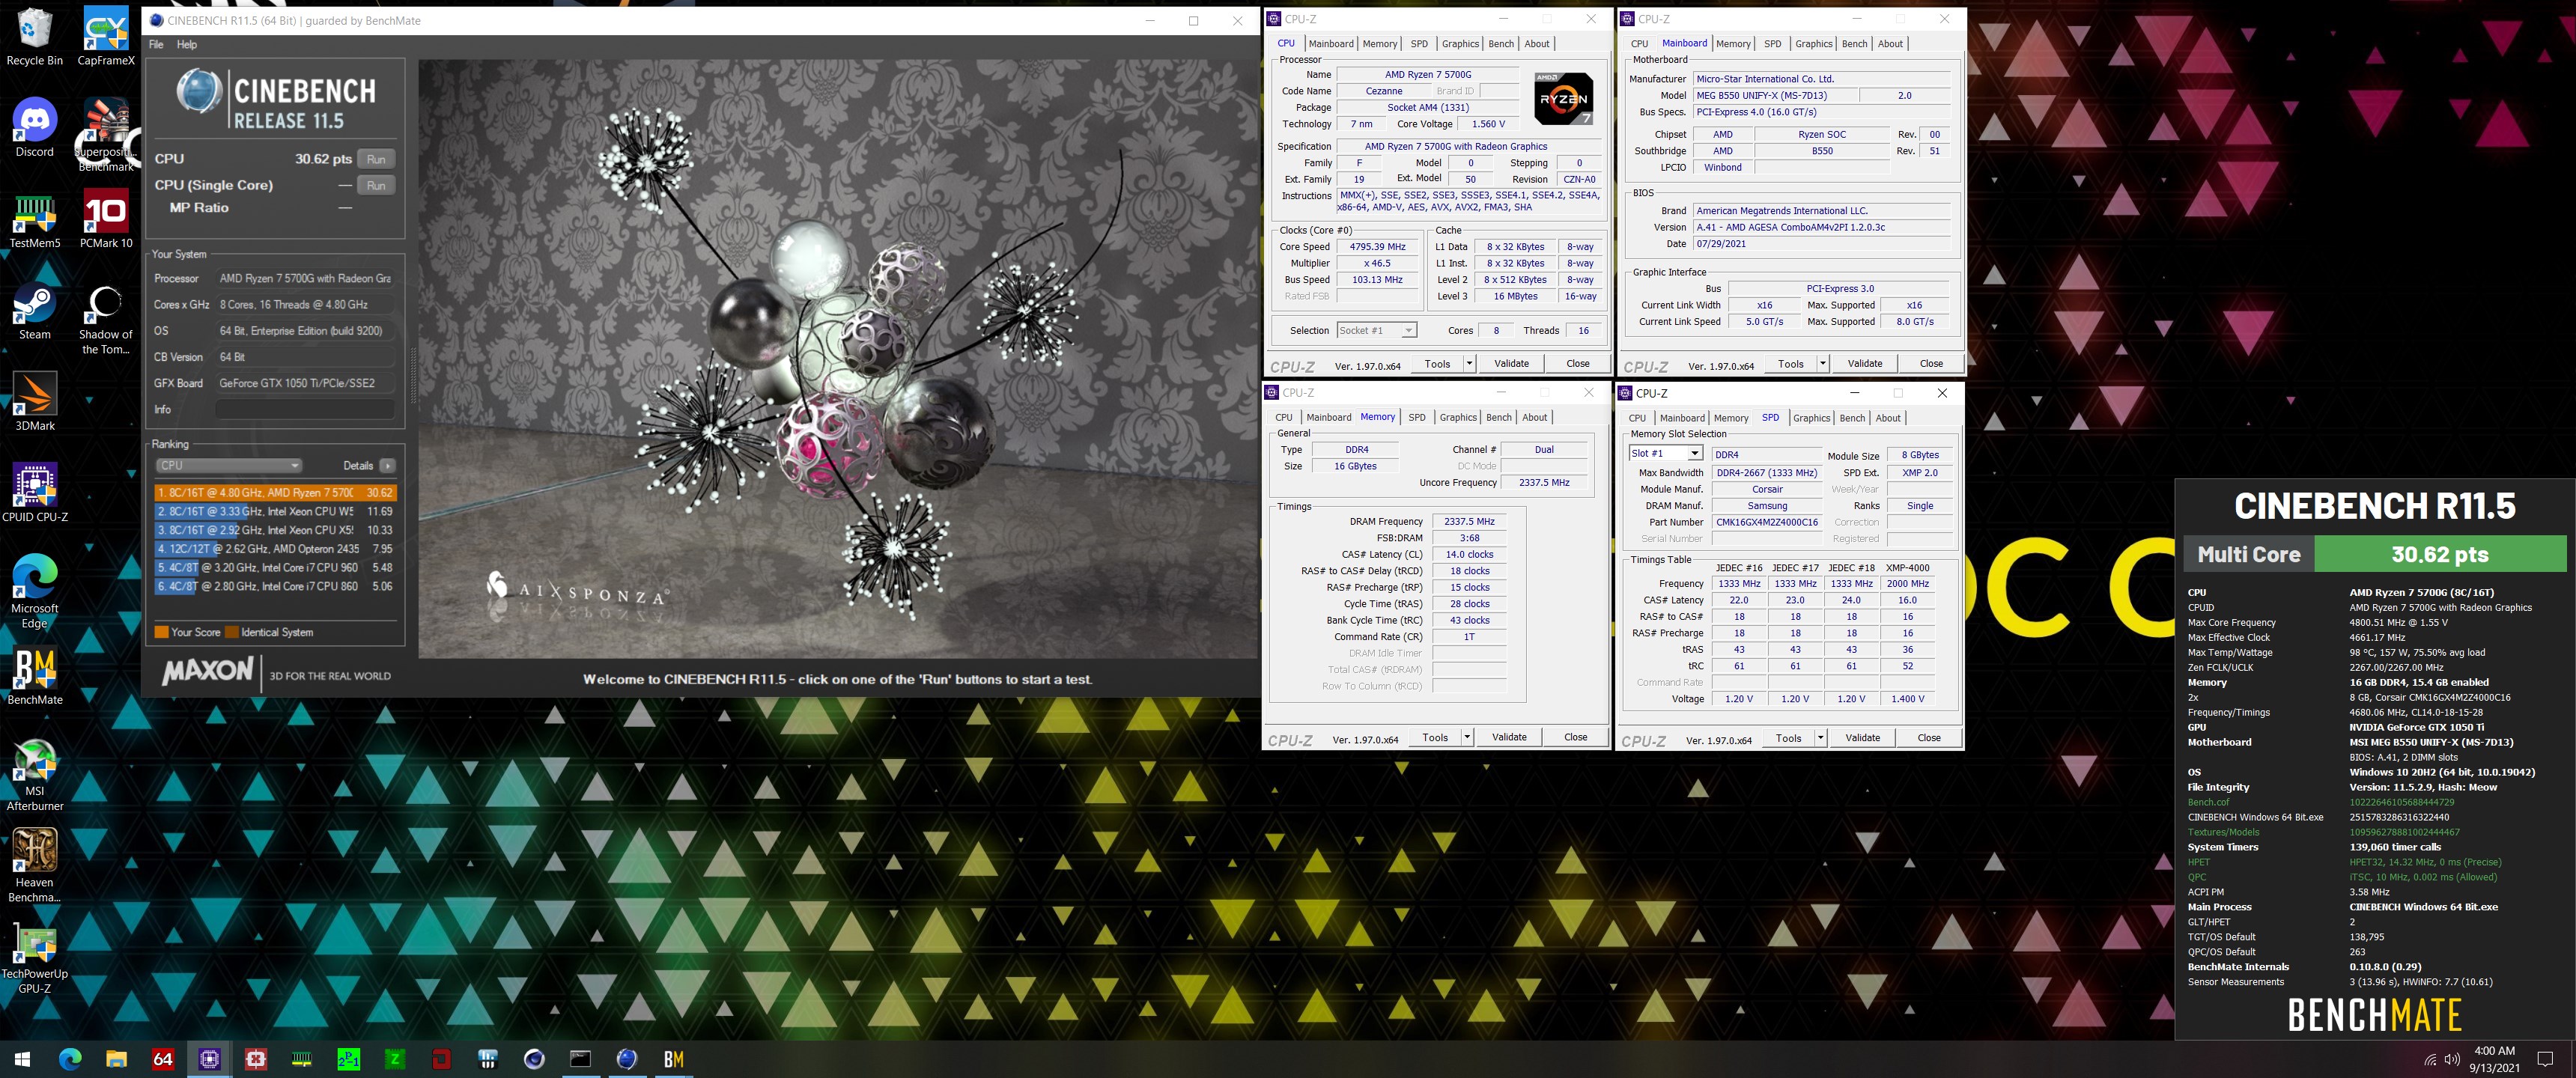Open the Recycle Bin desktop icon
Viewport: 2576px width, 1078px height.
tap(34, 37)
